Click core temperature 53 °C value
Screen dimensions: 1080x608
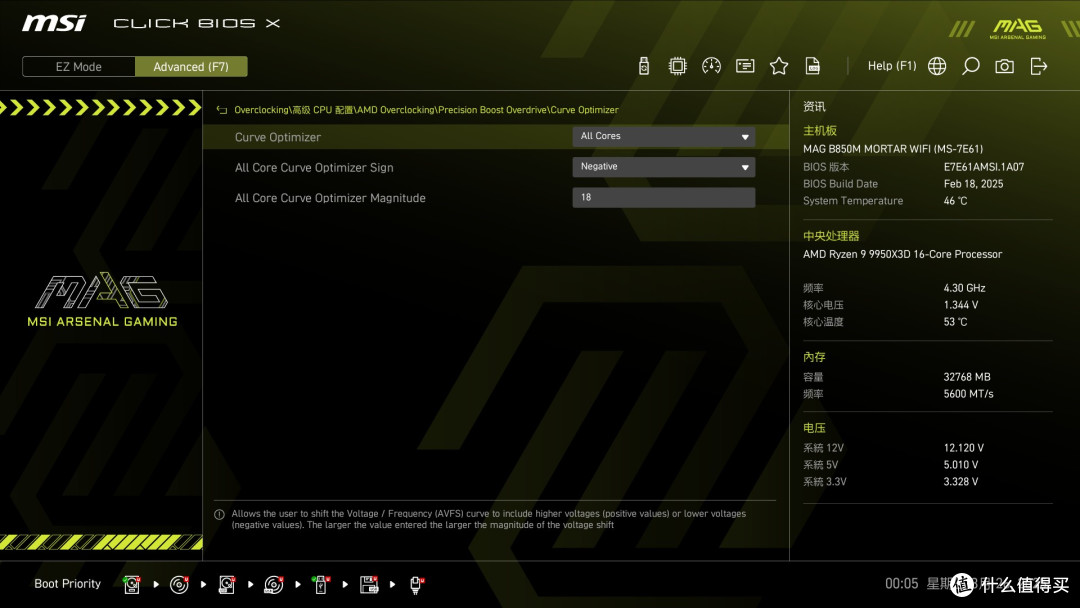click(x=955, y=322)
